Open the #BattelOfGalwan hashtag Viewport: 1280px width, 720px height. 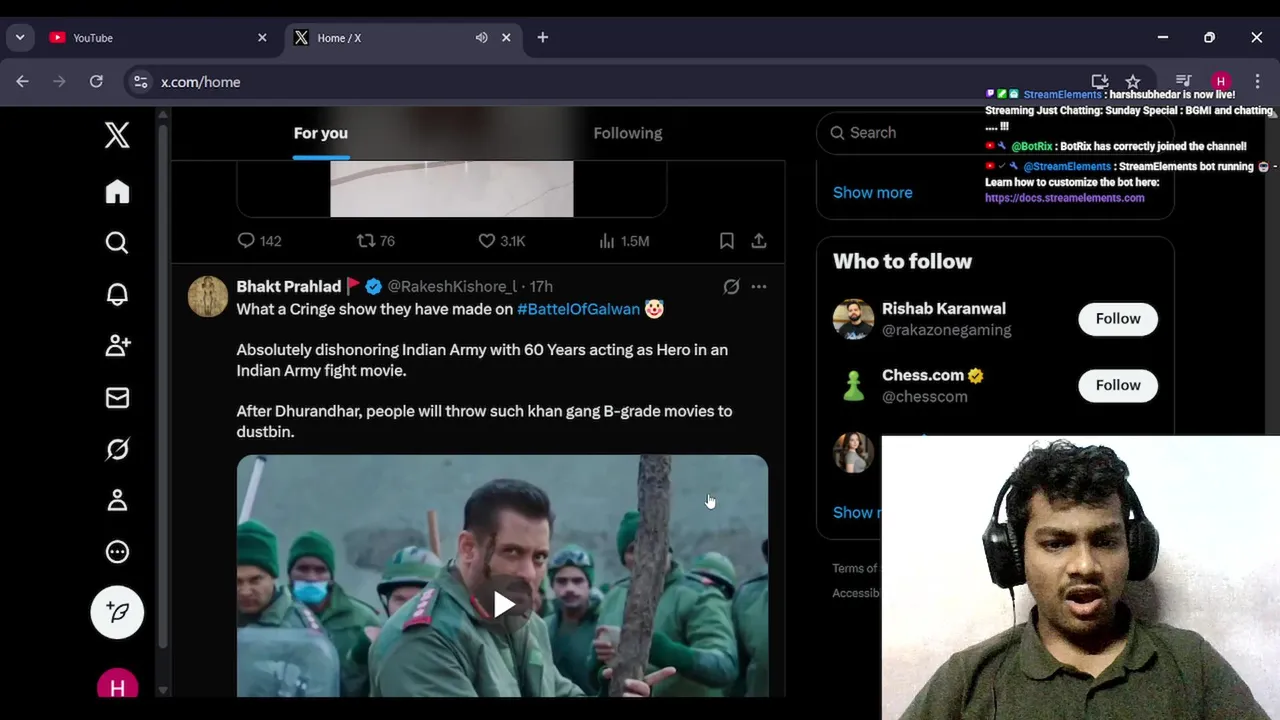578,309
